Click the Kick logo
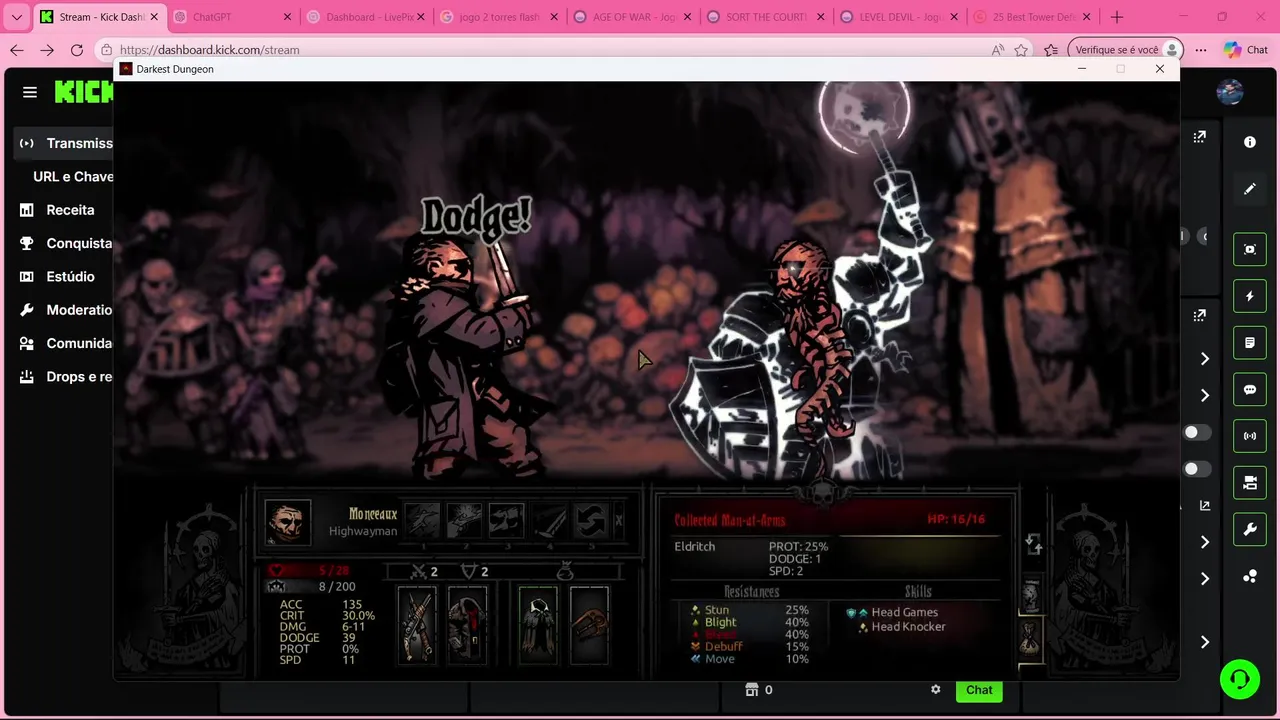 84,92
